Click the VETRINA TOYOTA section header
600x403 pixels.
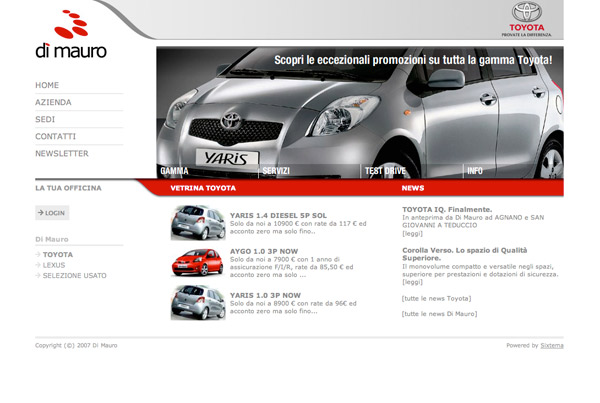coord(203,188)
